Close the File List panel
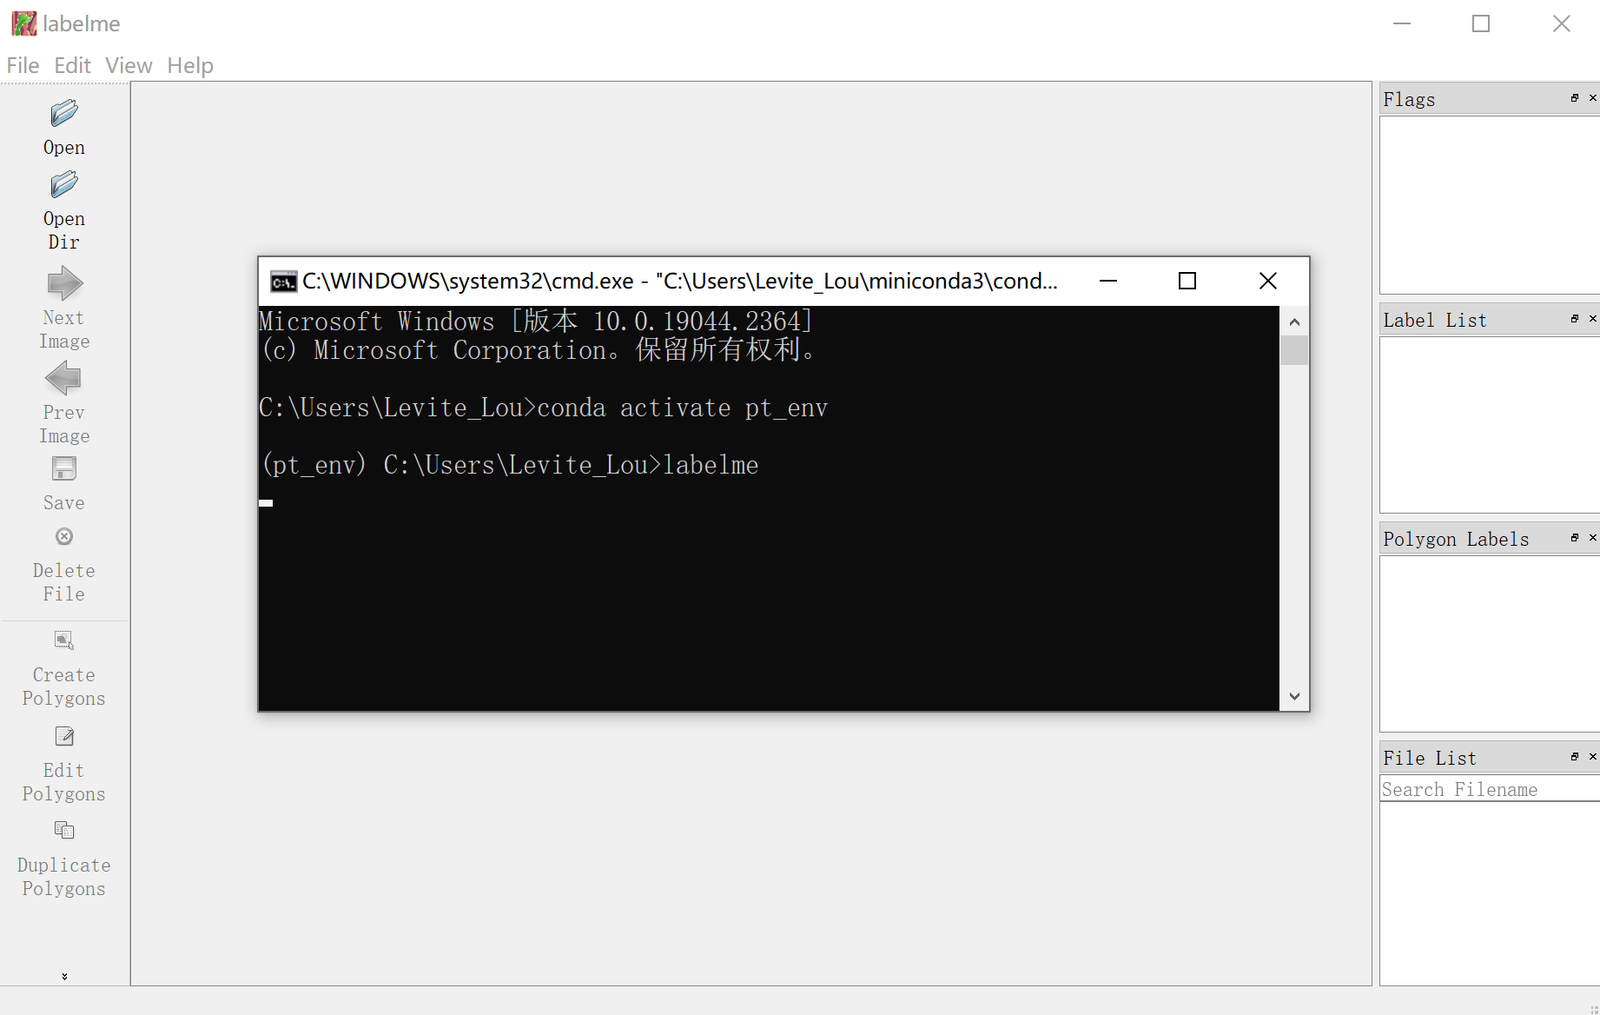The image size is (1600, 1015). [x=1592, y=757]
